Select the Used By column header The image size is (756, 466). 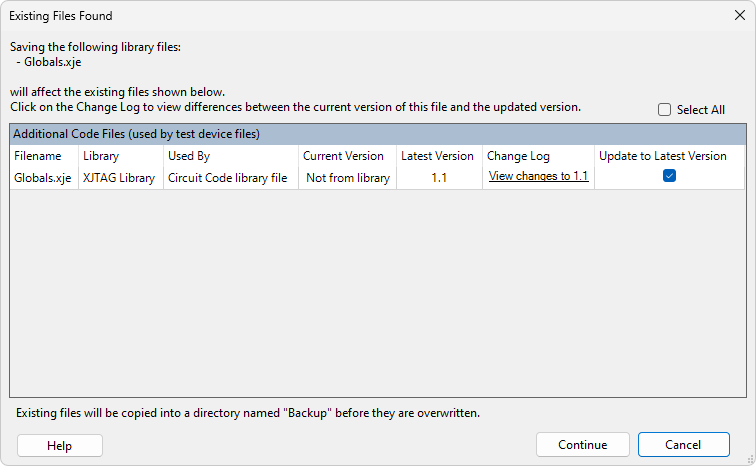tap(189, 156)
